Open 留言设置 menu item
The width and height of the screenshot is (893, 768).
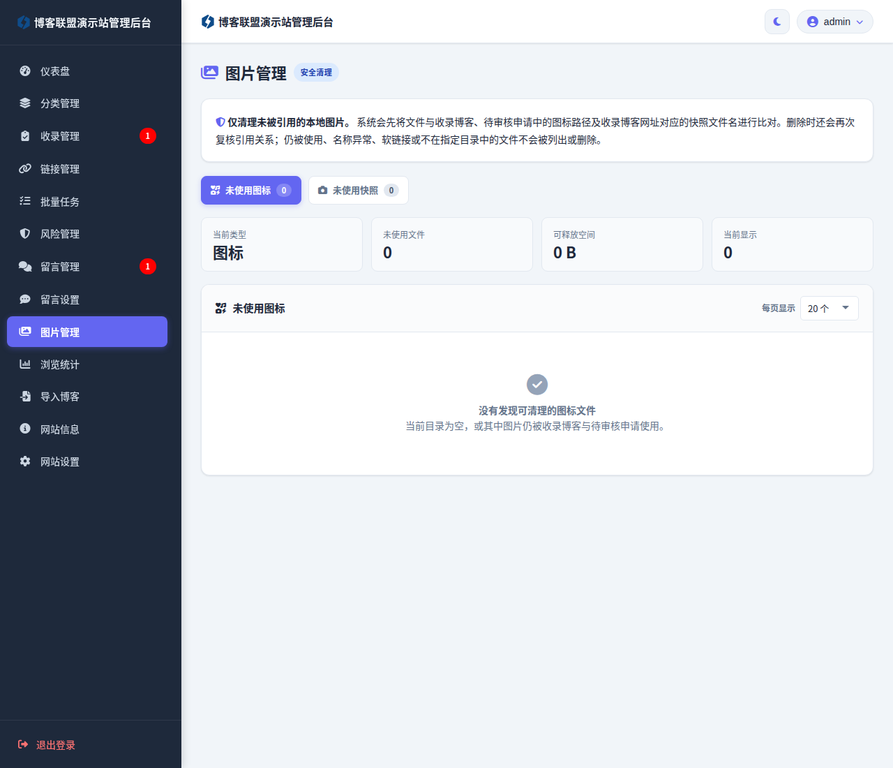click(x=87, y=299)
